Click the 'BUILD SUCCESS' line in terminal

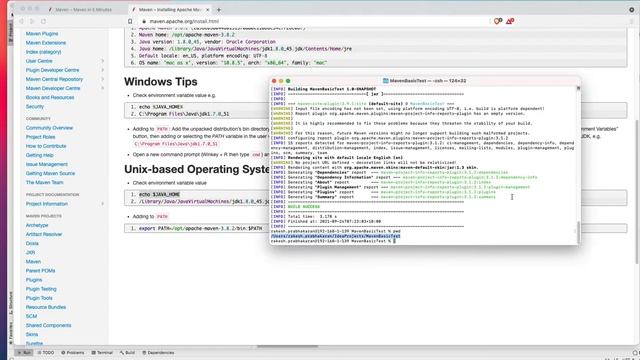304,207
